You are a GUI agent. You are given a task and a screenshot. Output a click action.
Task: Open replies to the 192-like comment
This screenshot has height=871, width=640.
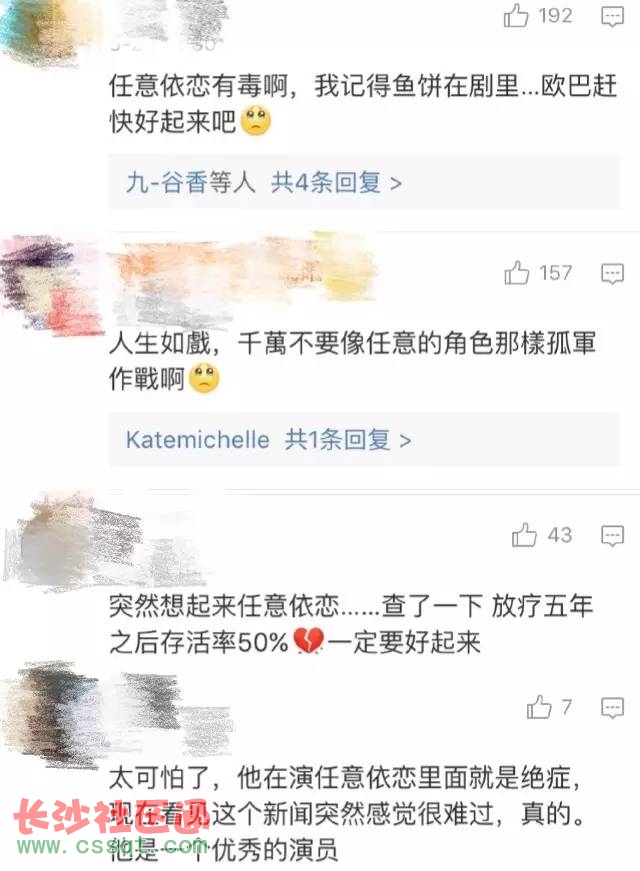612,17
